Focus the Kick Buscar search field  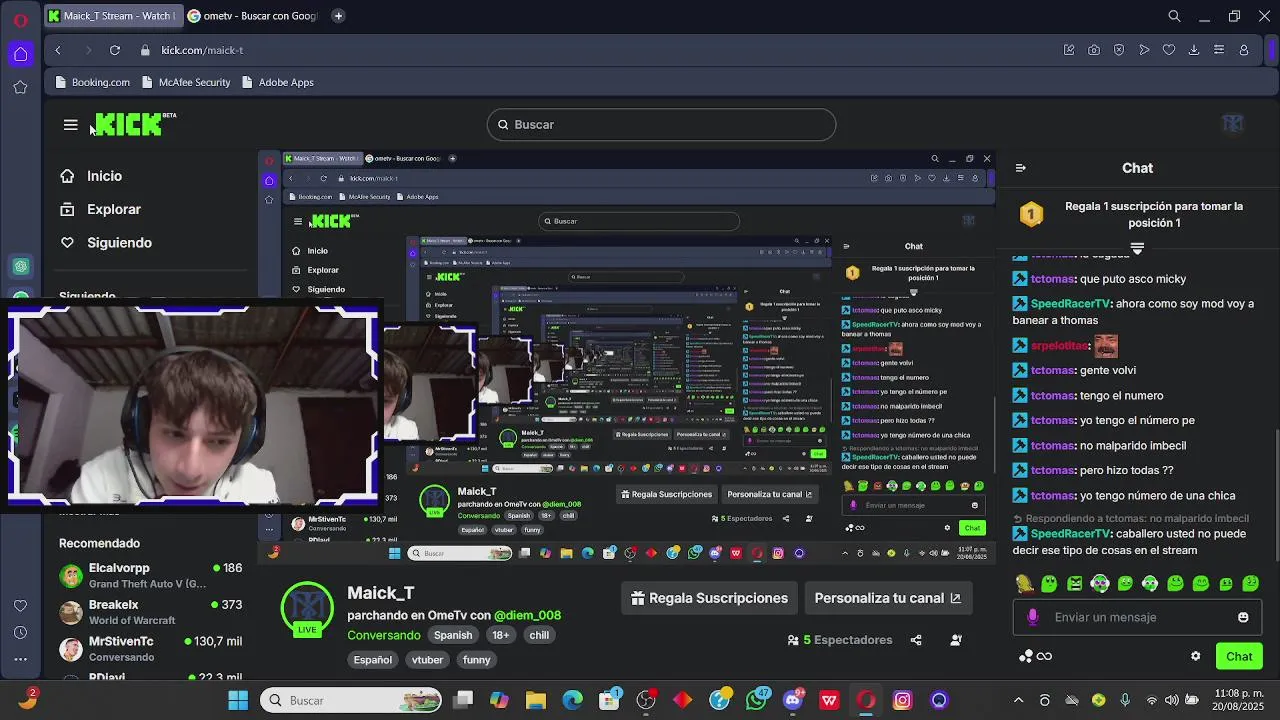[661, 124]
